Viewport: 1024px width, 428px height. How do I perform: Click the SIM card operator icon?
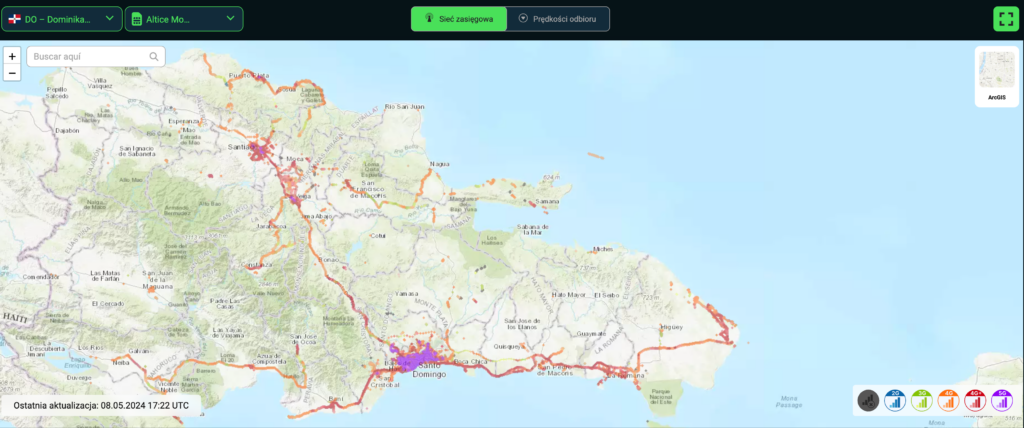(136, 19)
